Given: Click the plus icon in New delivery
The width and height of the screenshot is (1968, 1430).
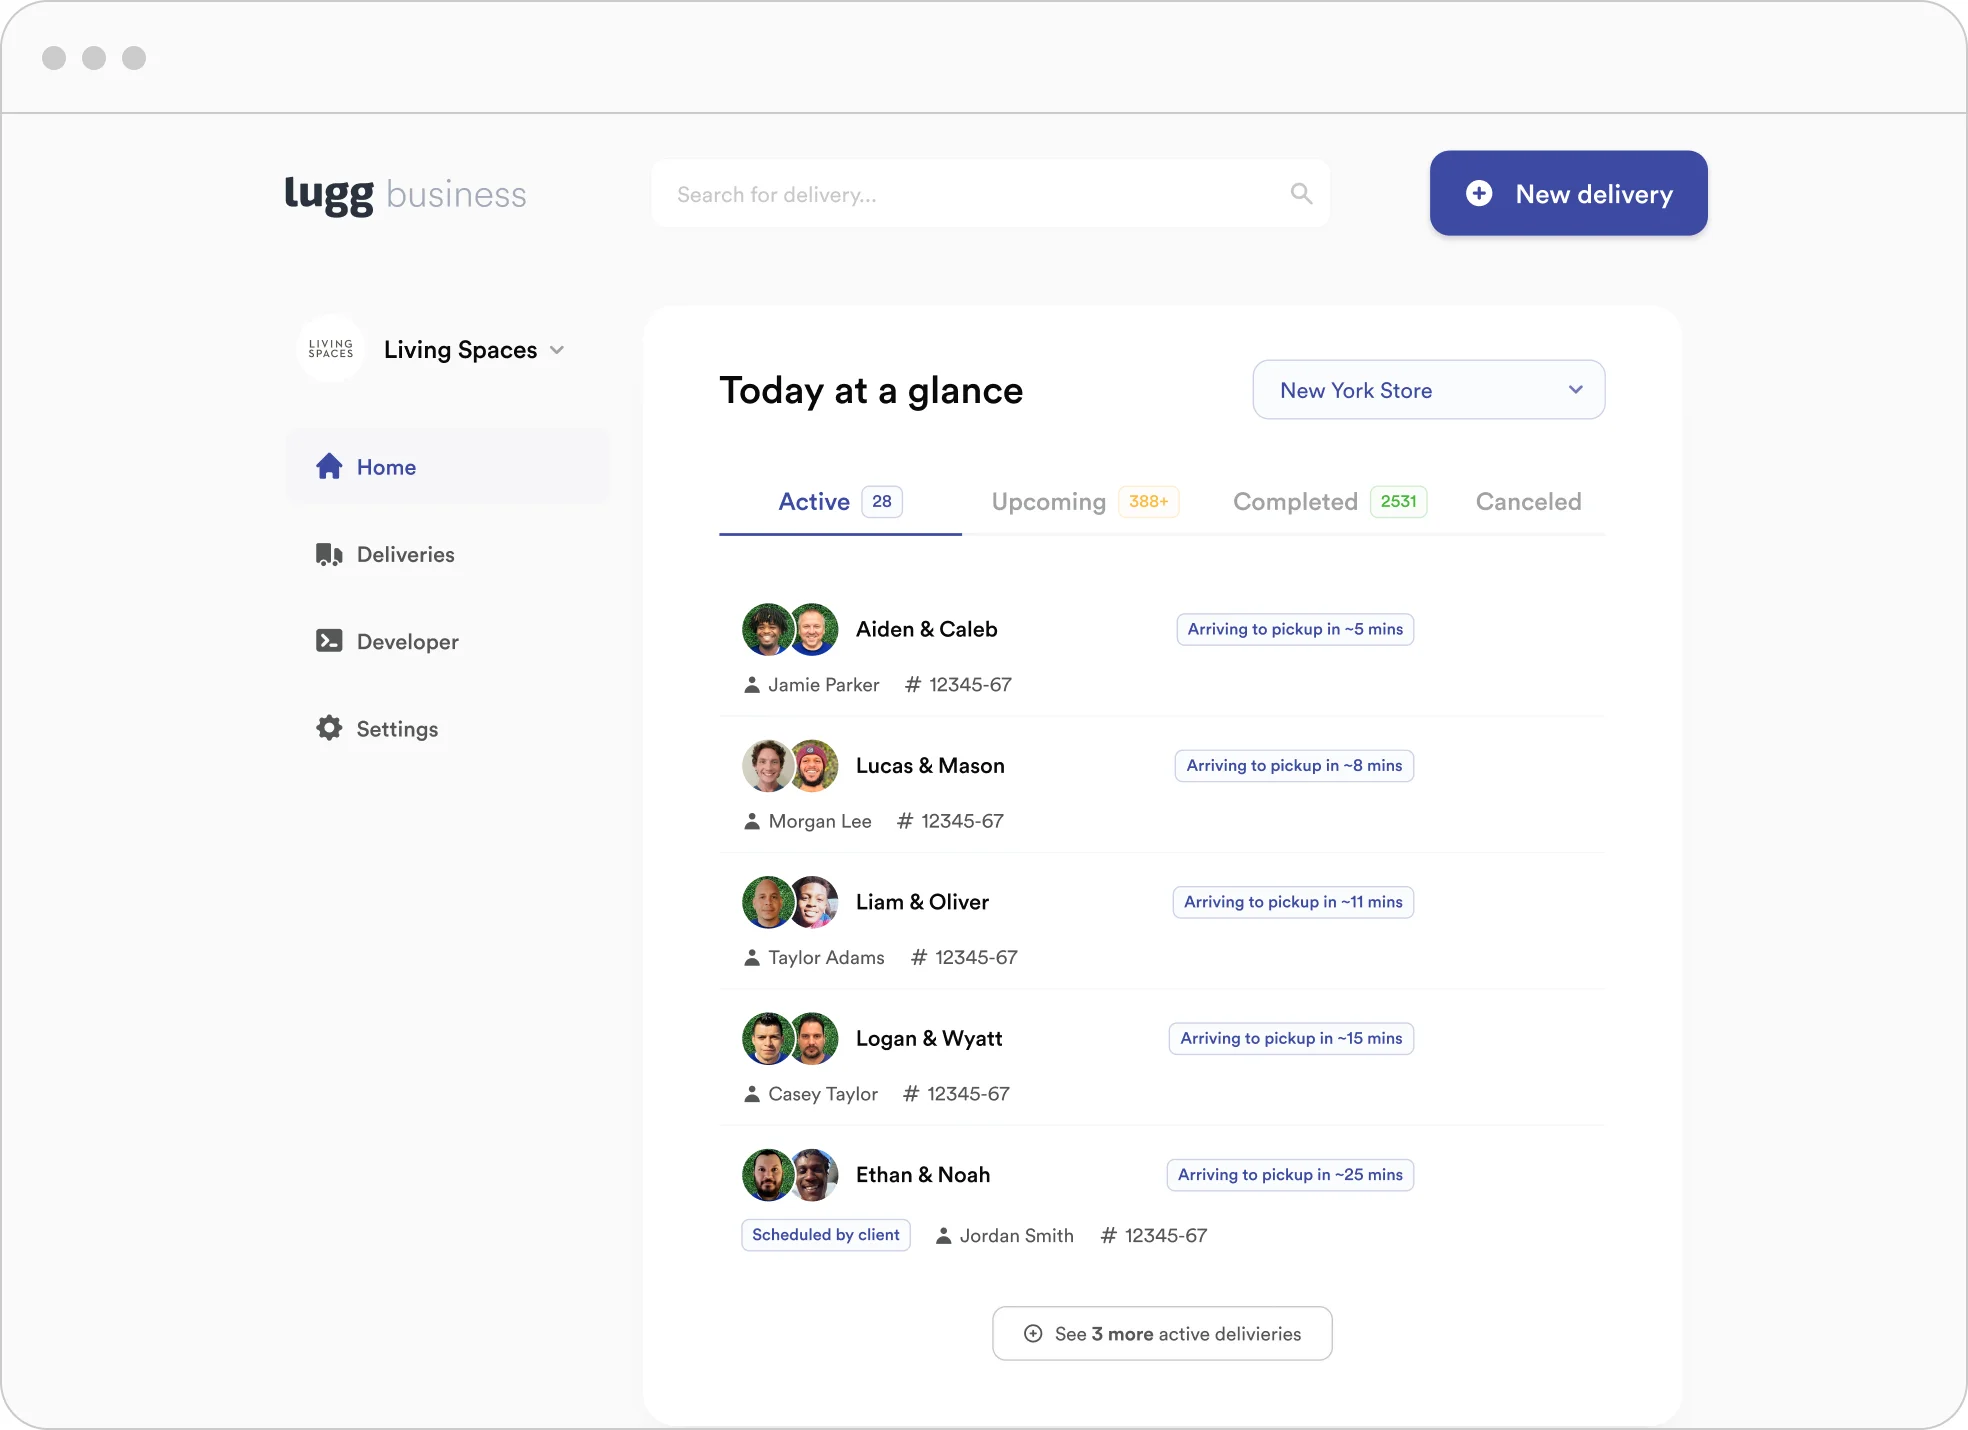Looking at the screenshot, I should [x=1479, y=193].
